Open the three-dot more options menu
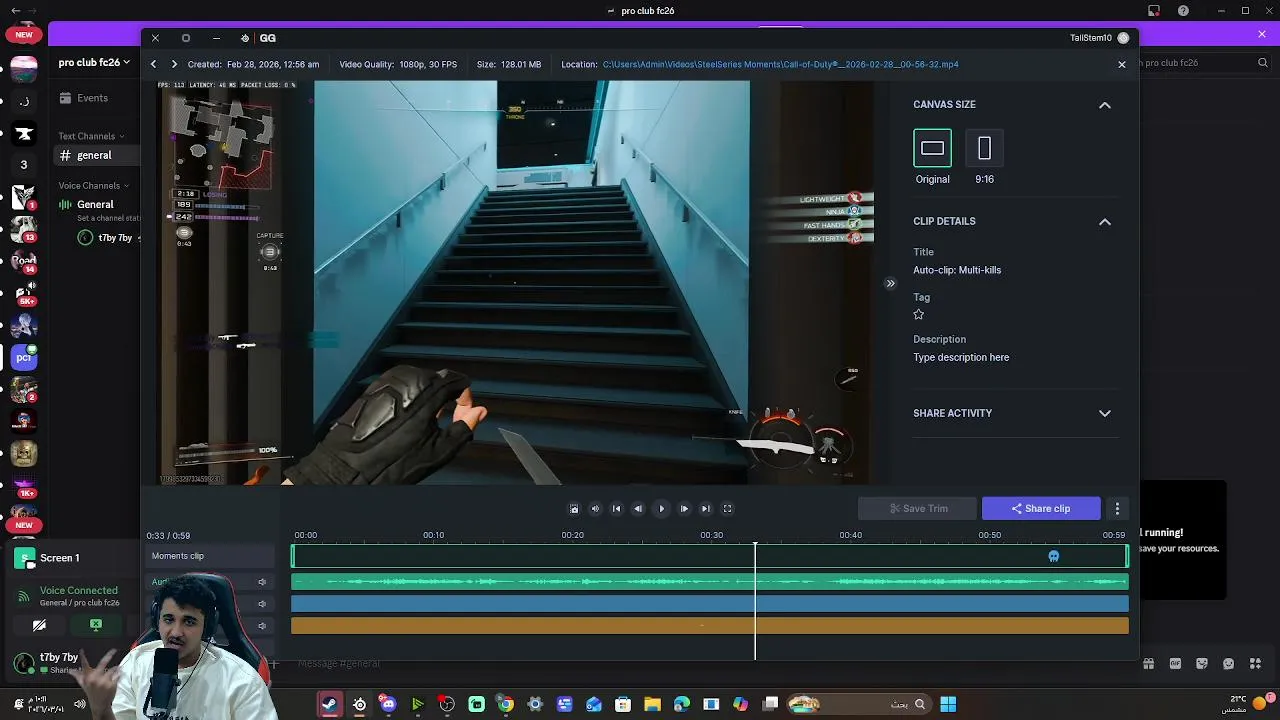1280x720 pixels. (x=1117, y=508)
